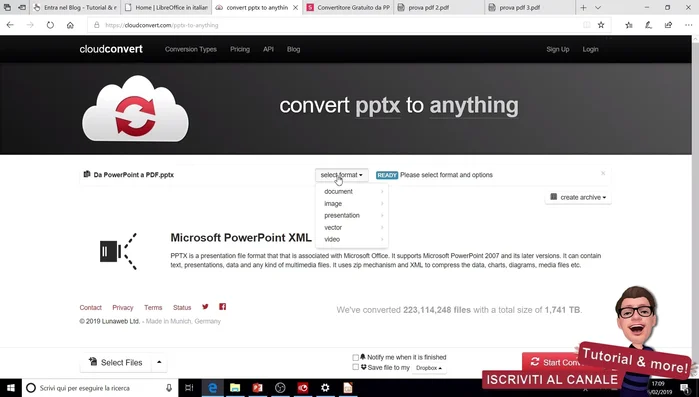The width and height of the screenshot is (699, 397).
Task: Refresh the page
Action: 50,25
